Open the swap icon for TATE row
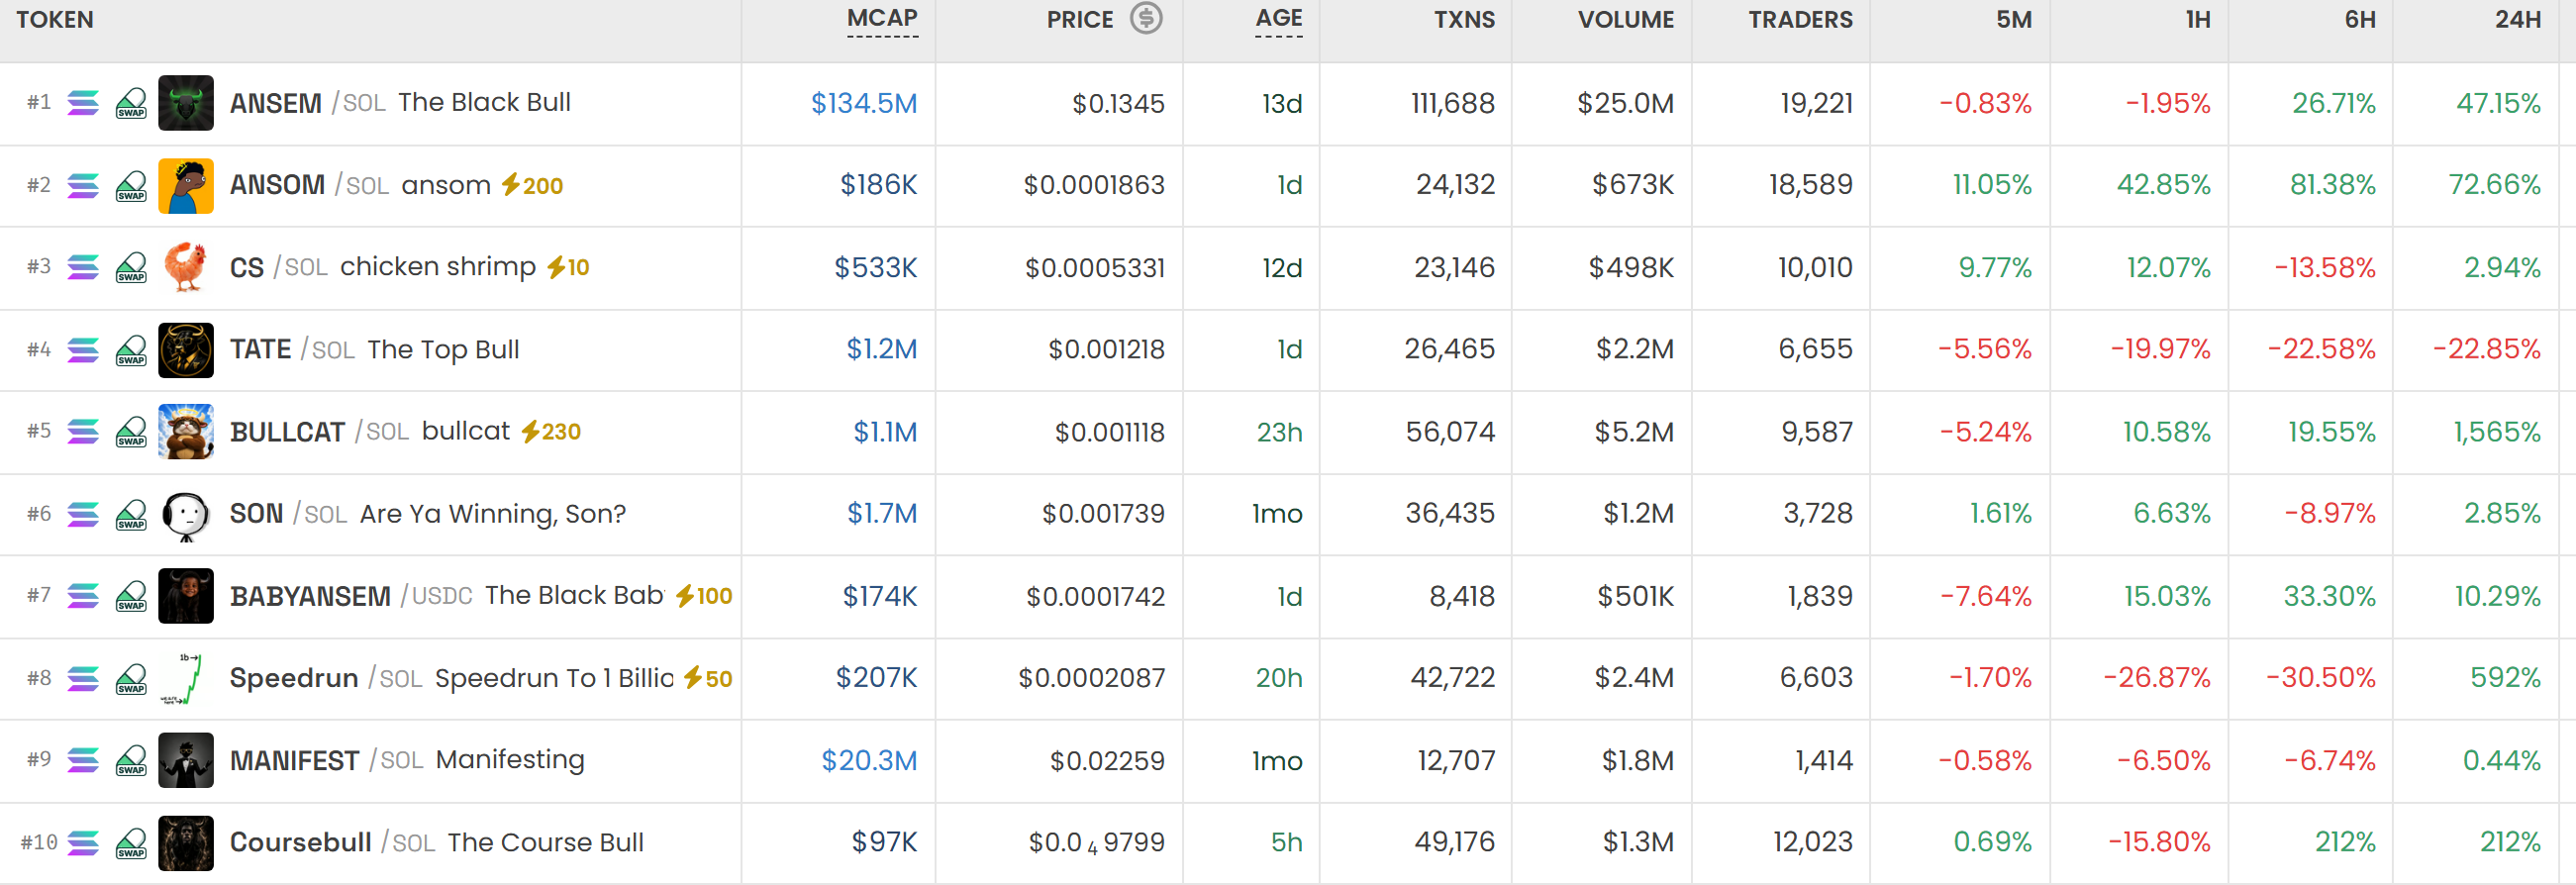The image size is (2576, 885). 131,350
